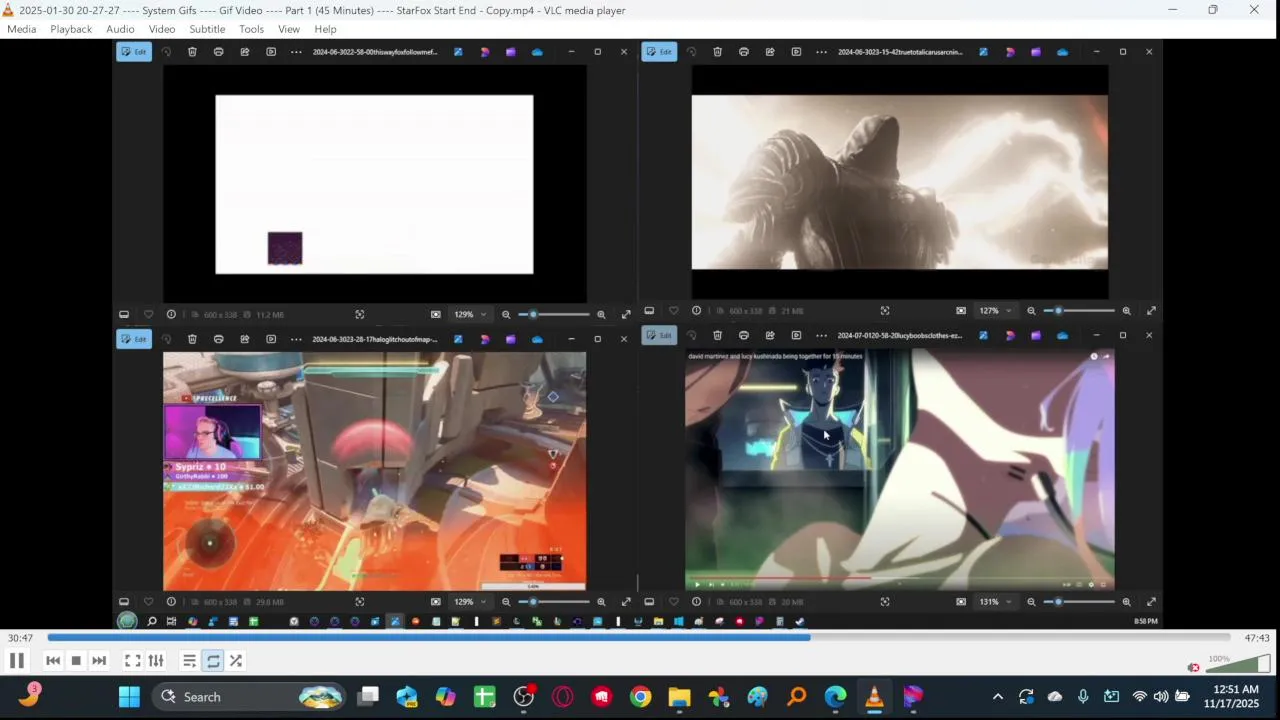Open Task View from taskbar
Viewport: 1280px width, 720px height.
click(x=369, y=697)
